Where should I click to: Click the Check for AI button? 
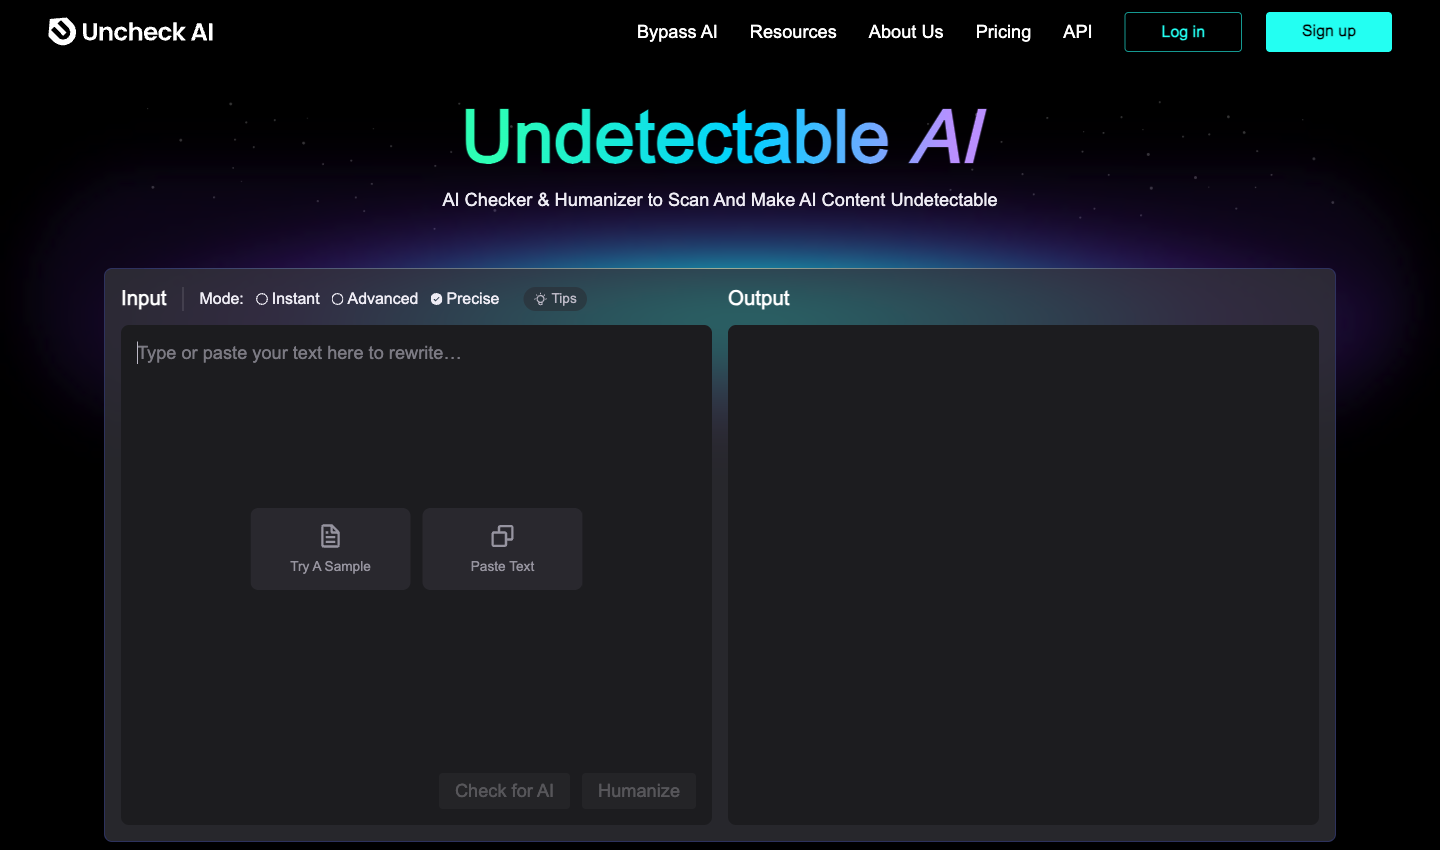[x=504, y=791]
